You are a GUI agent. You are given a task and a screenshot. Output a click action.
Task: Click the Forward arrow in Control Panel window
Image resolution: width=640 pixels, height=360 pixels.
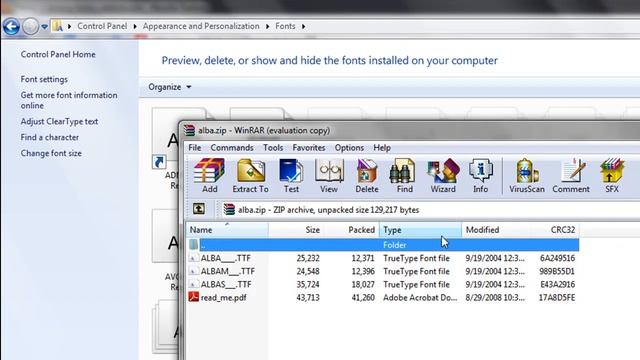point(30,27)
